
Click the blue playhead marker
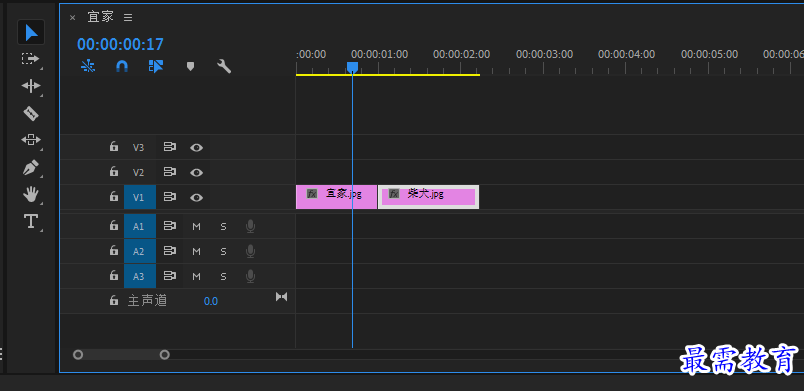(352, 68)
